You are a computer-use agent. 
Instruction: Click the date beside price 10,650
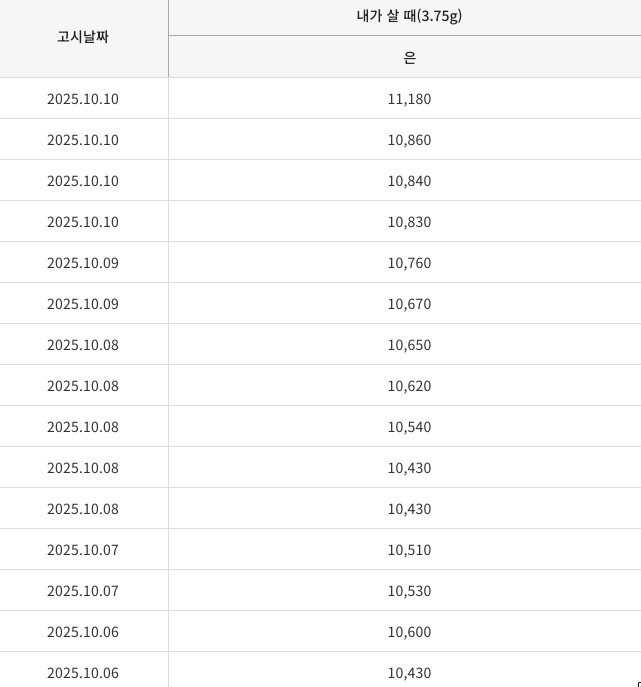tap(83, 345)
